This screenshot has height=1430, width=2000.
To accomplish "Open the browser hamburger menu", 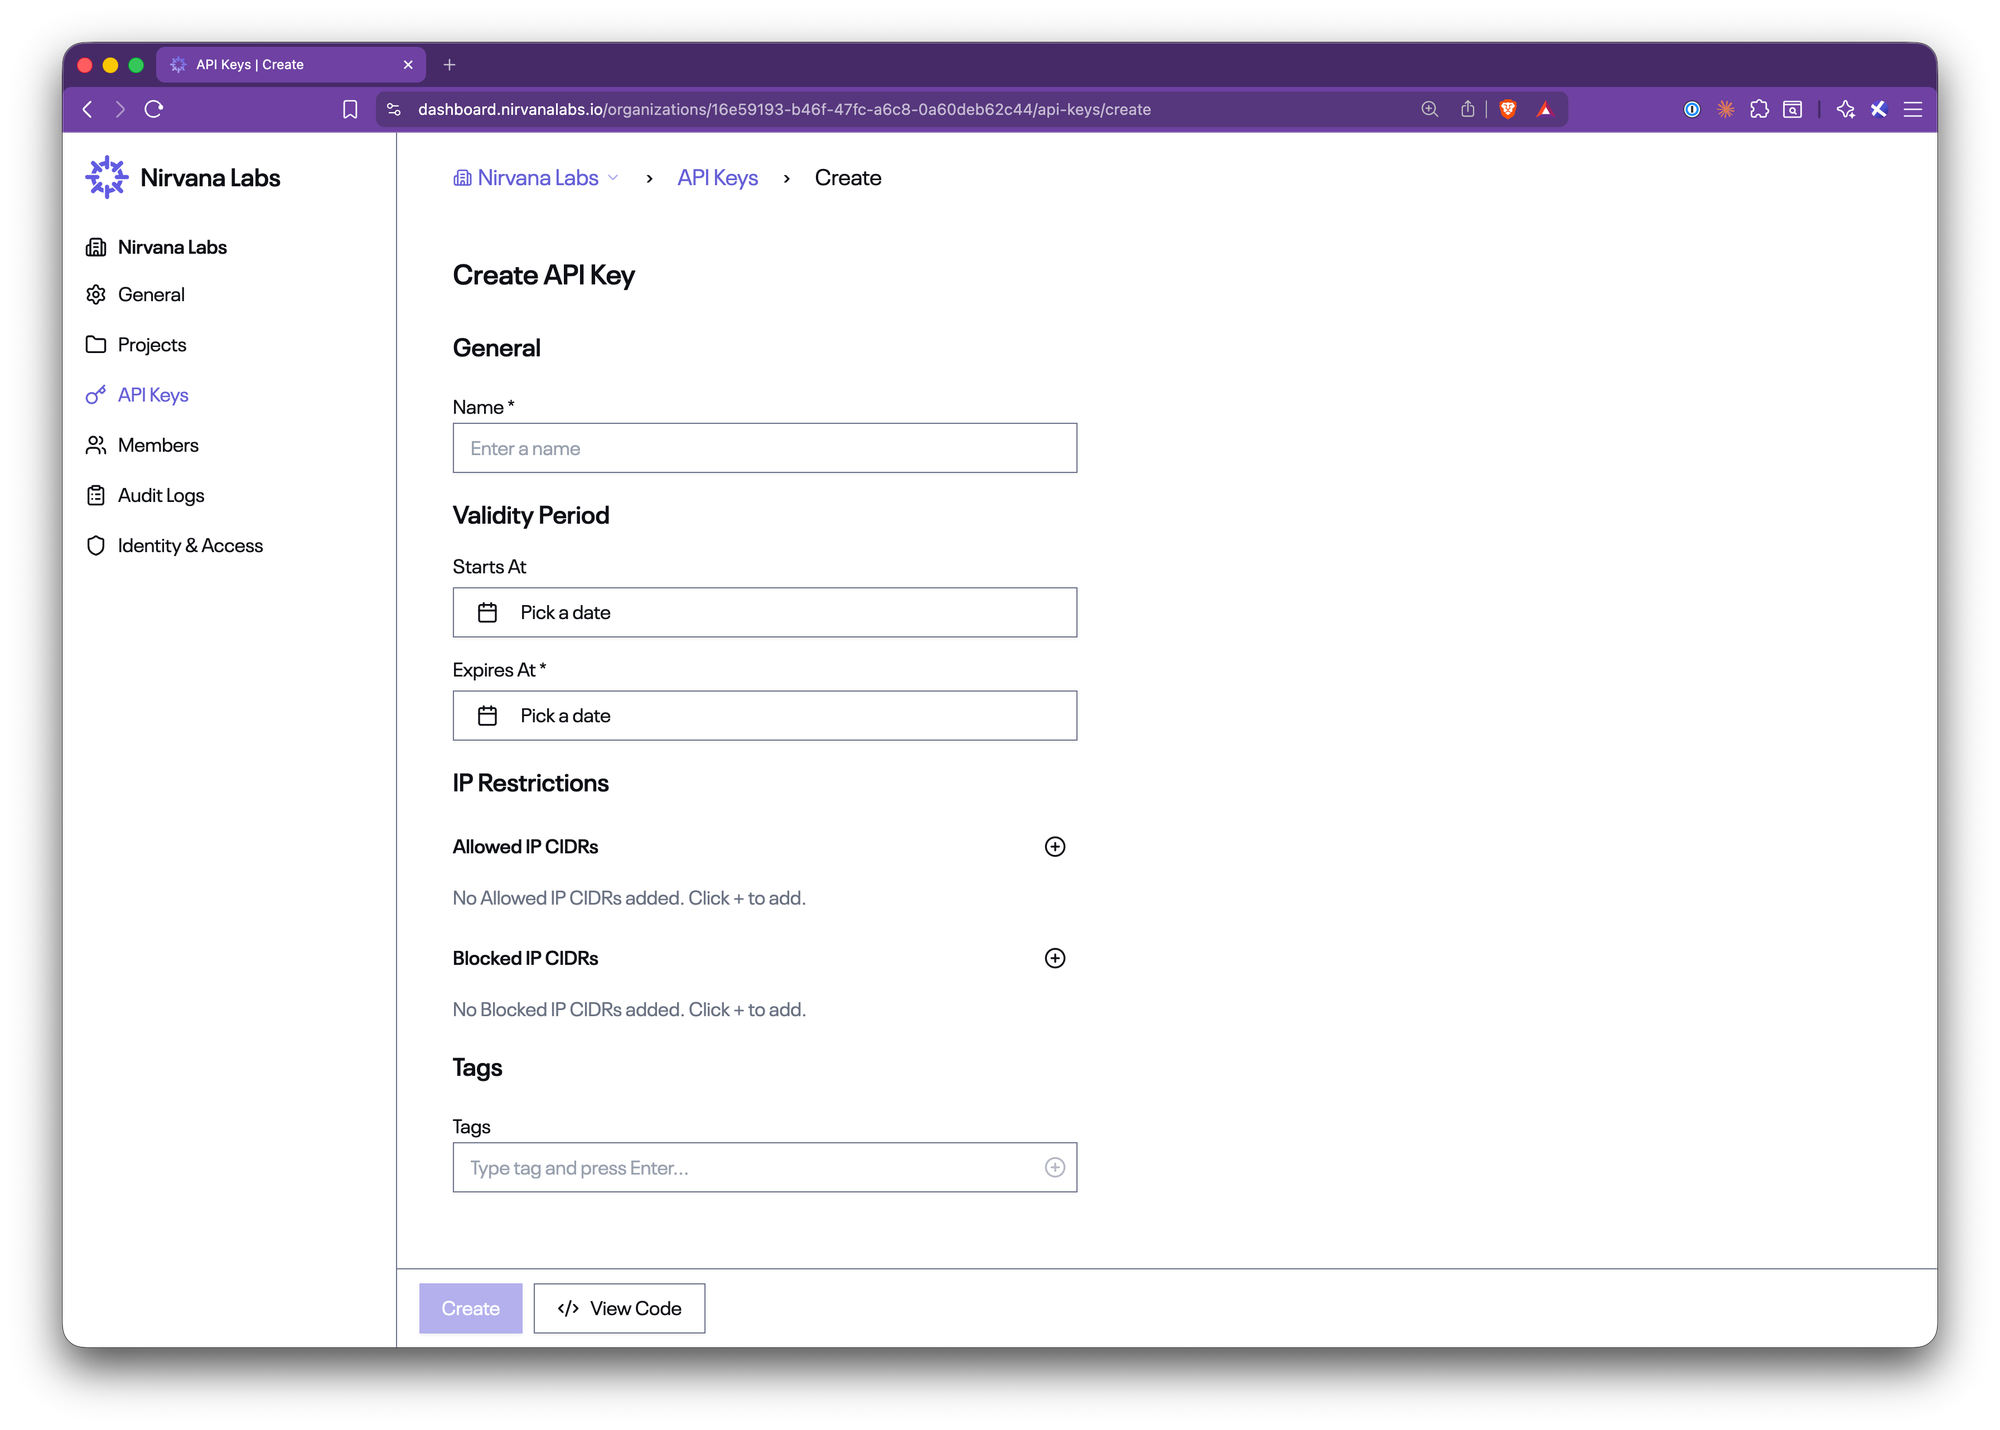I will (1912, 109).
